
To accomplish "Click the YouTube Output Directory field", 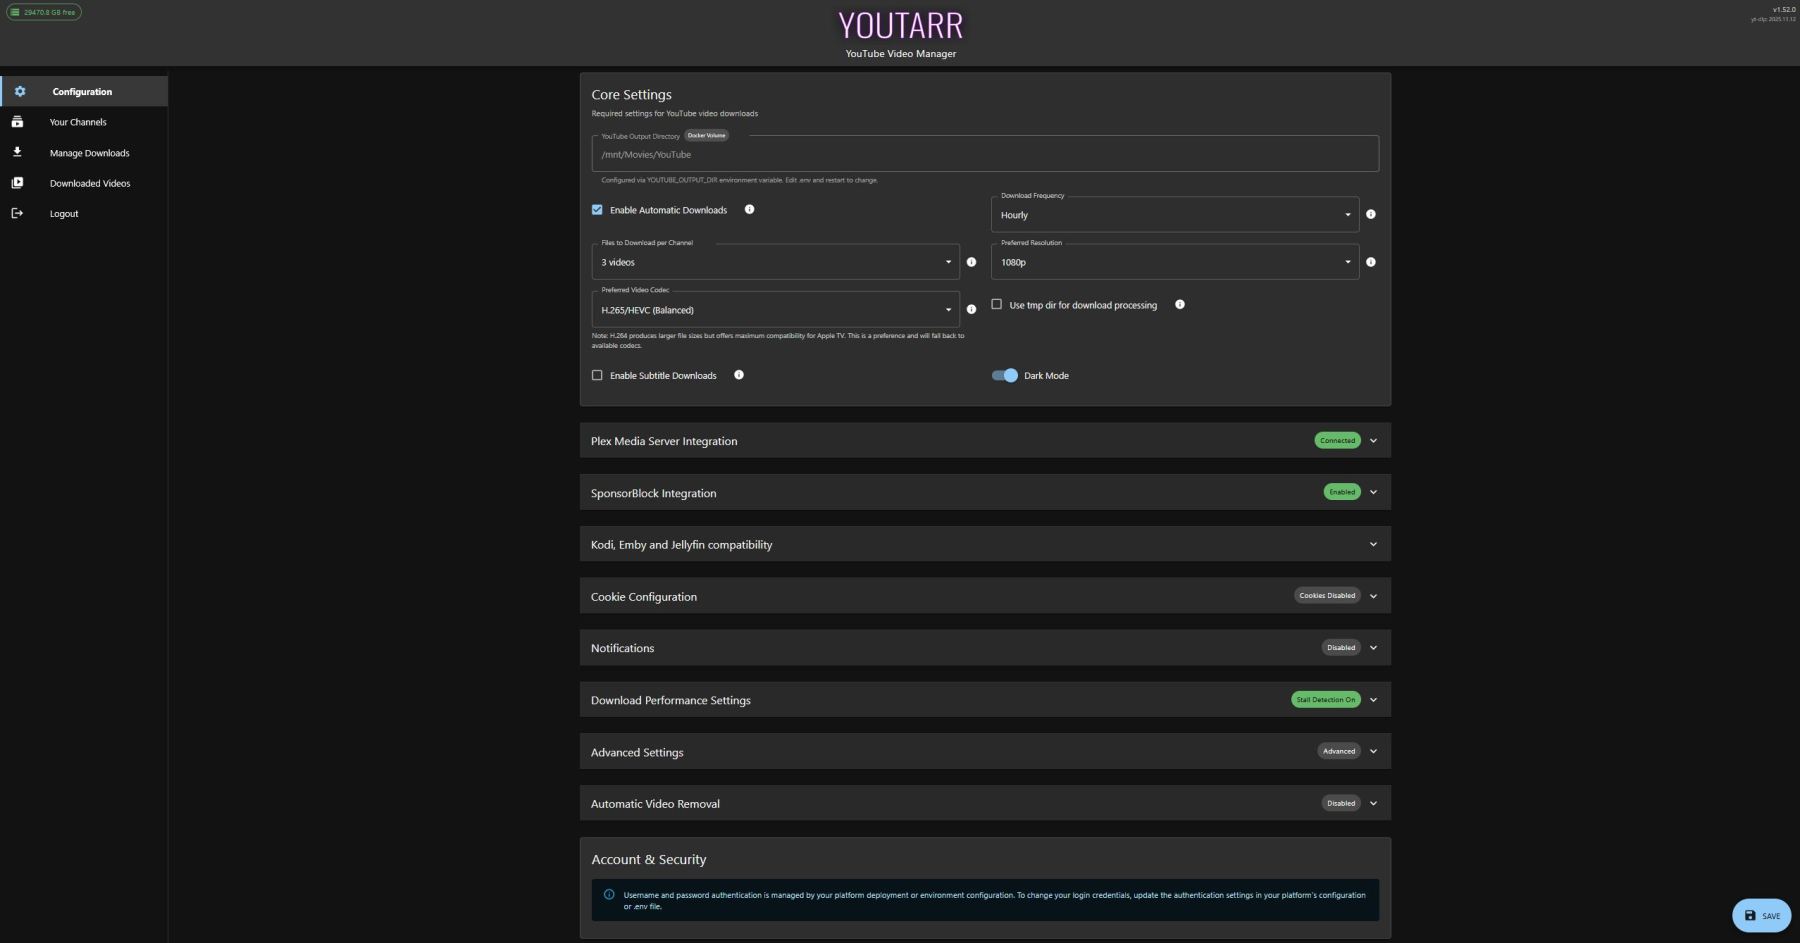I will tap(984, 155).
